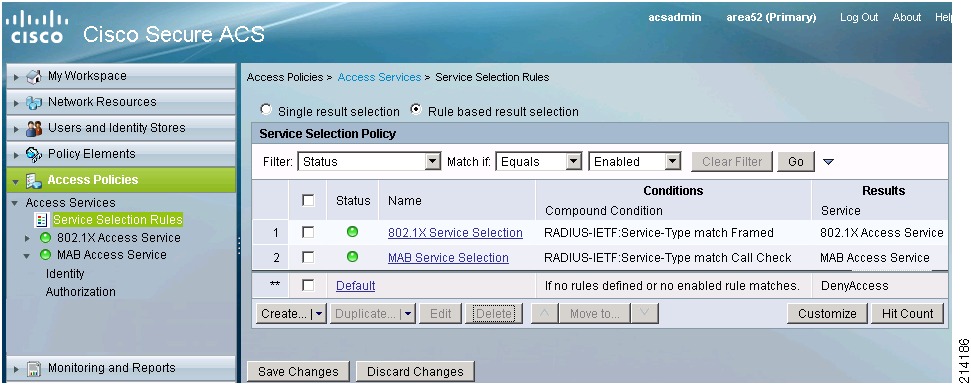Collapse the MAB Access Service tree node
Image resolution: width=971 pixels, height=385 pixels.
[27, 256]
